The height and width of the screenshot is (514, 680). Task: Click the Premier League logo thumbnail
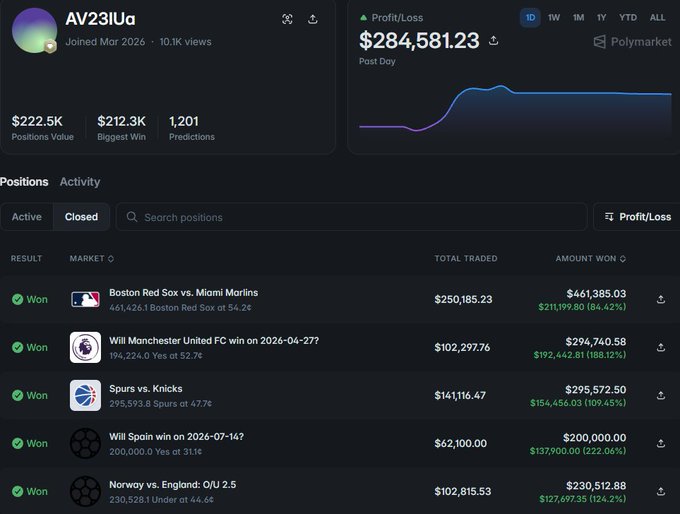[x=85, y=347]
